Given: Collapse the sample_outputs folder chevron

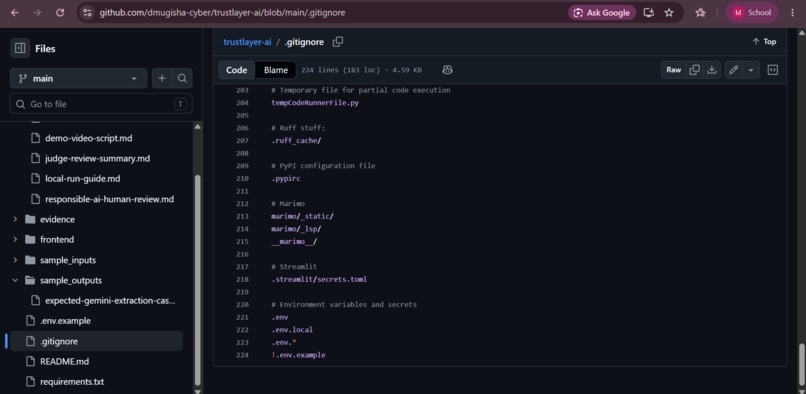Looking at the screenshot, I should [x=15, y=280].
